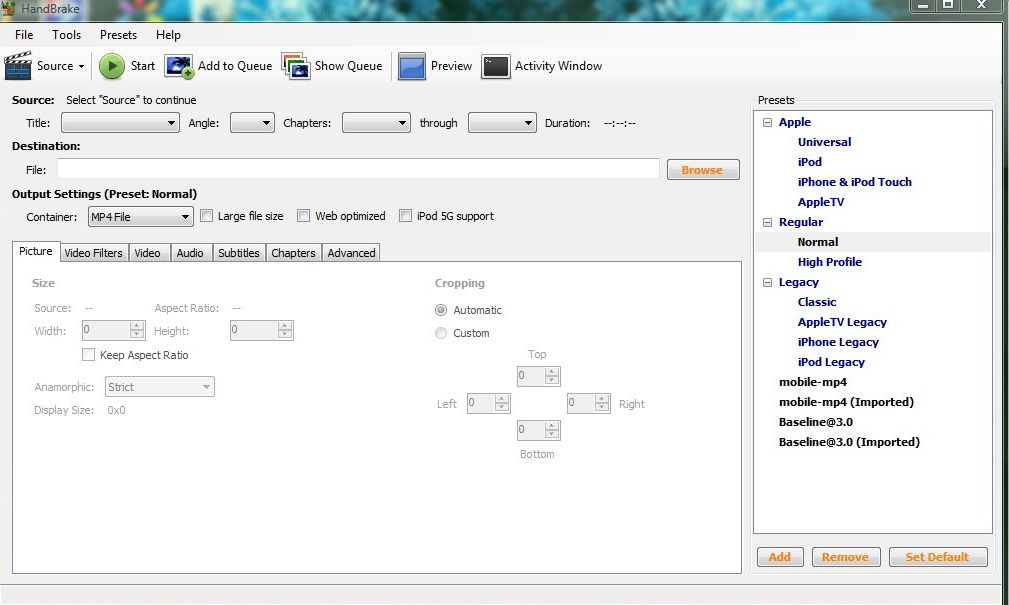
Task: Open the Container format dropdown
Action: pos(140,217)
